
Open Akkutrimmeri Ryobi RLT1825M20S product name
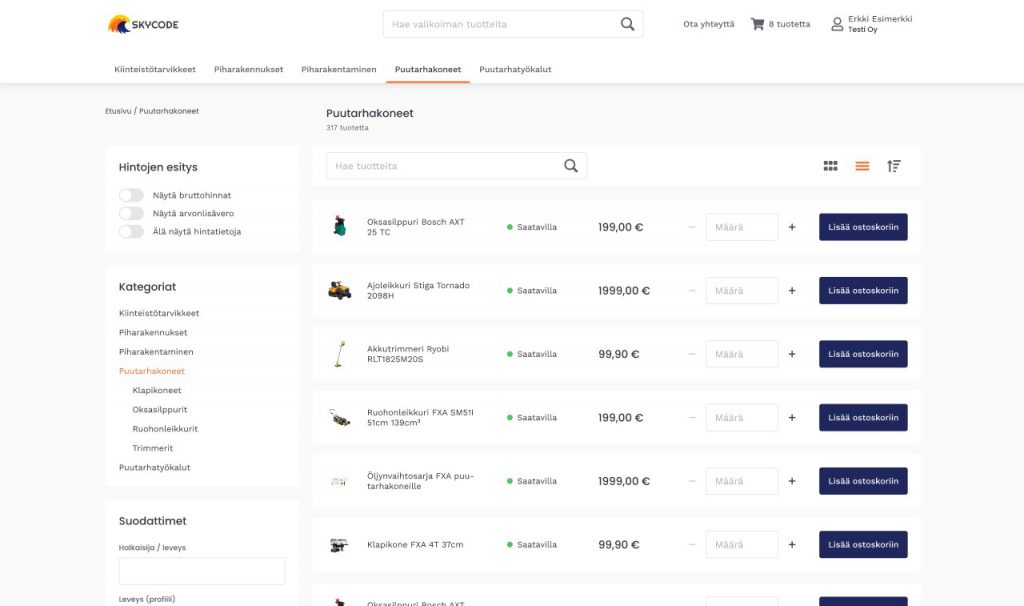[x=408, y=354]
